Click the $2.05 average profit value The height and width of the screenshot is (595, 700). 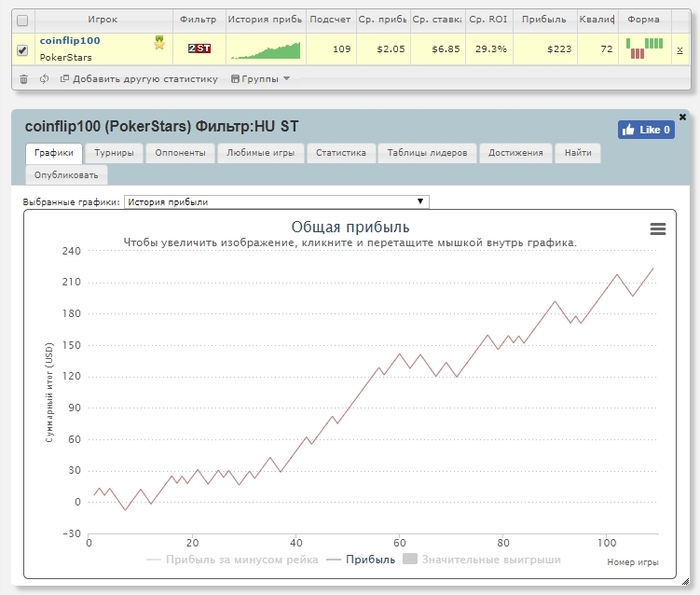click(391, 49)
